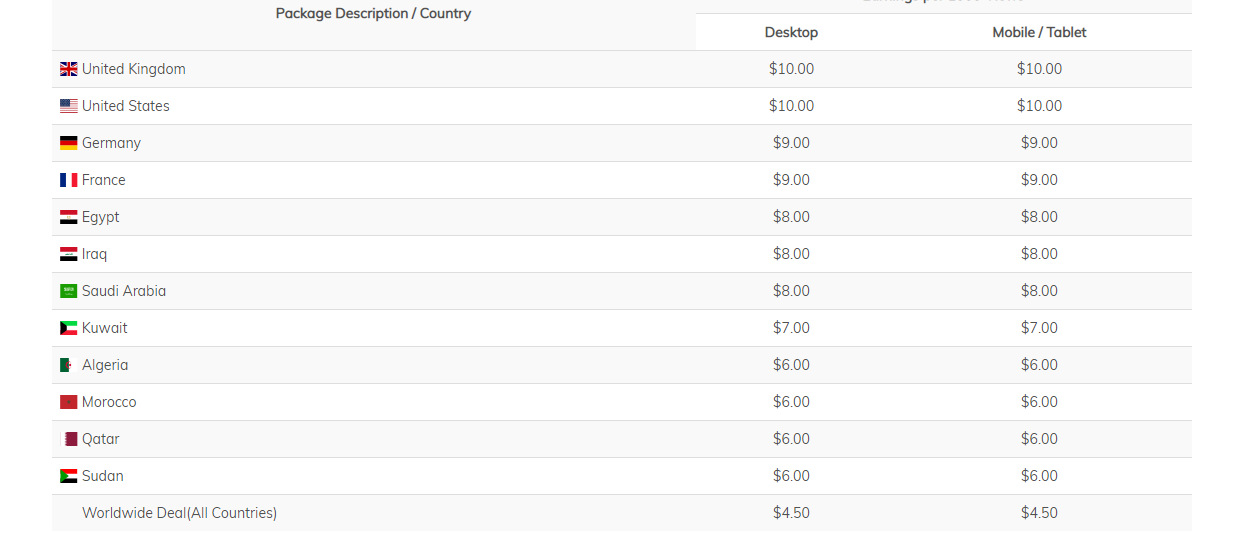The width and height of the screenshot is (1241, 535).
Task: Click the United Kingdom flag icon
Action: tap(68, 69)
